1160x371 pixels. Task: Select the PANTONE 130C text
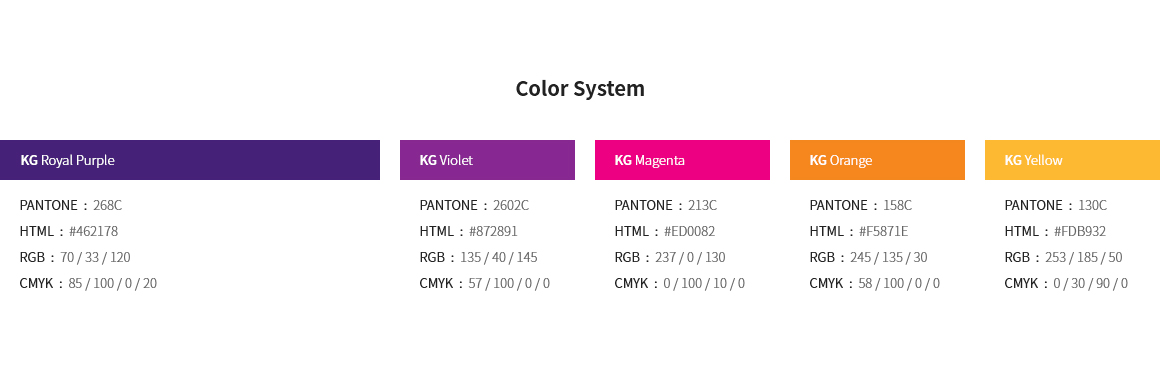[1093, 205]
